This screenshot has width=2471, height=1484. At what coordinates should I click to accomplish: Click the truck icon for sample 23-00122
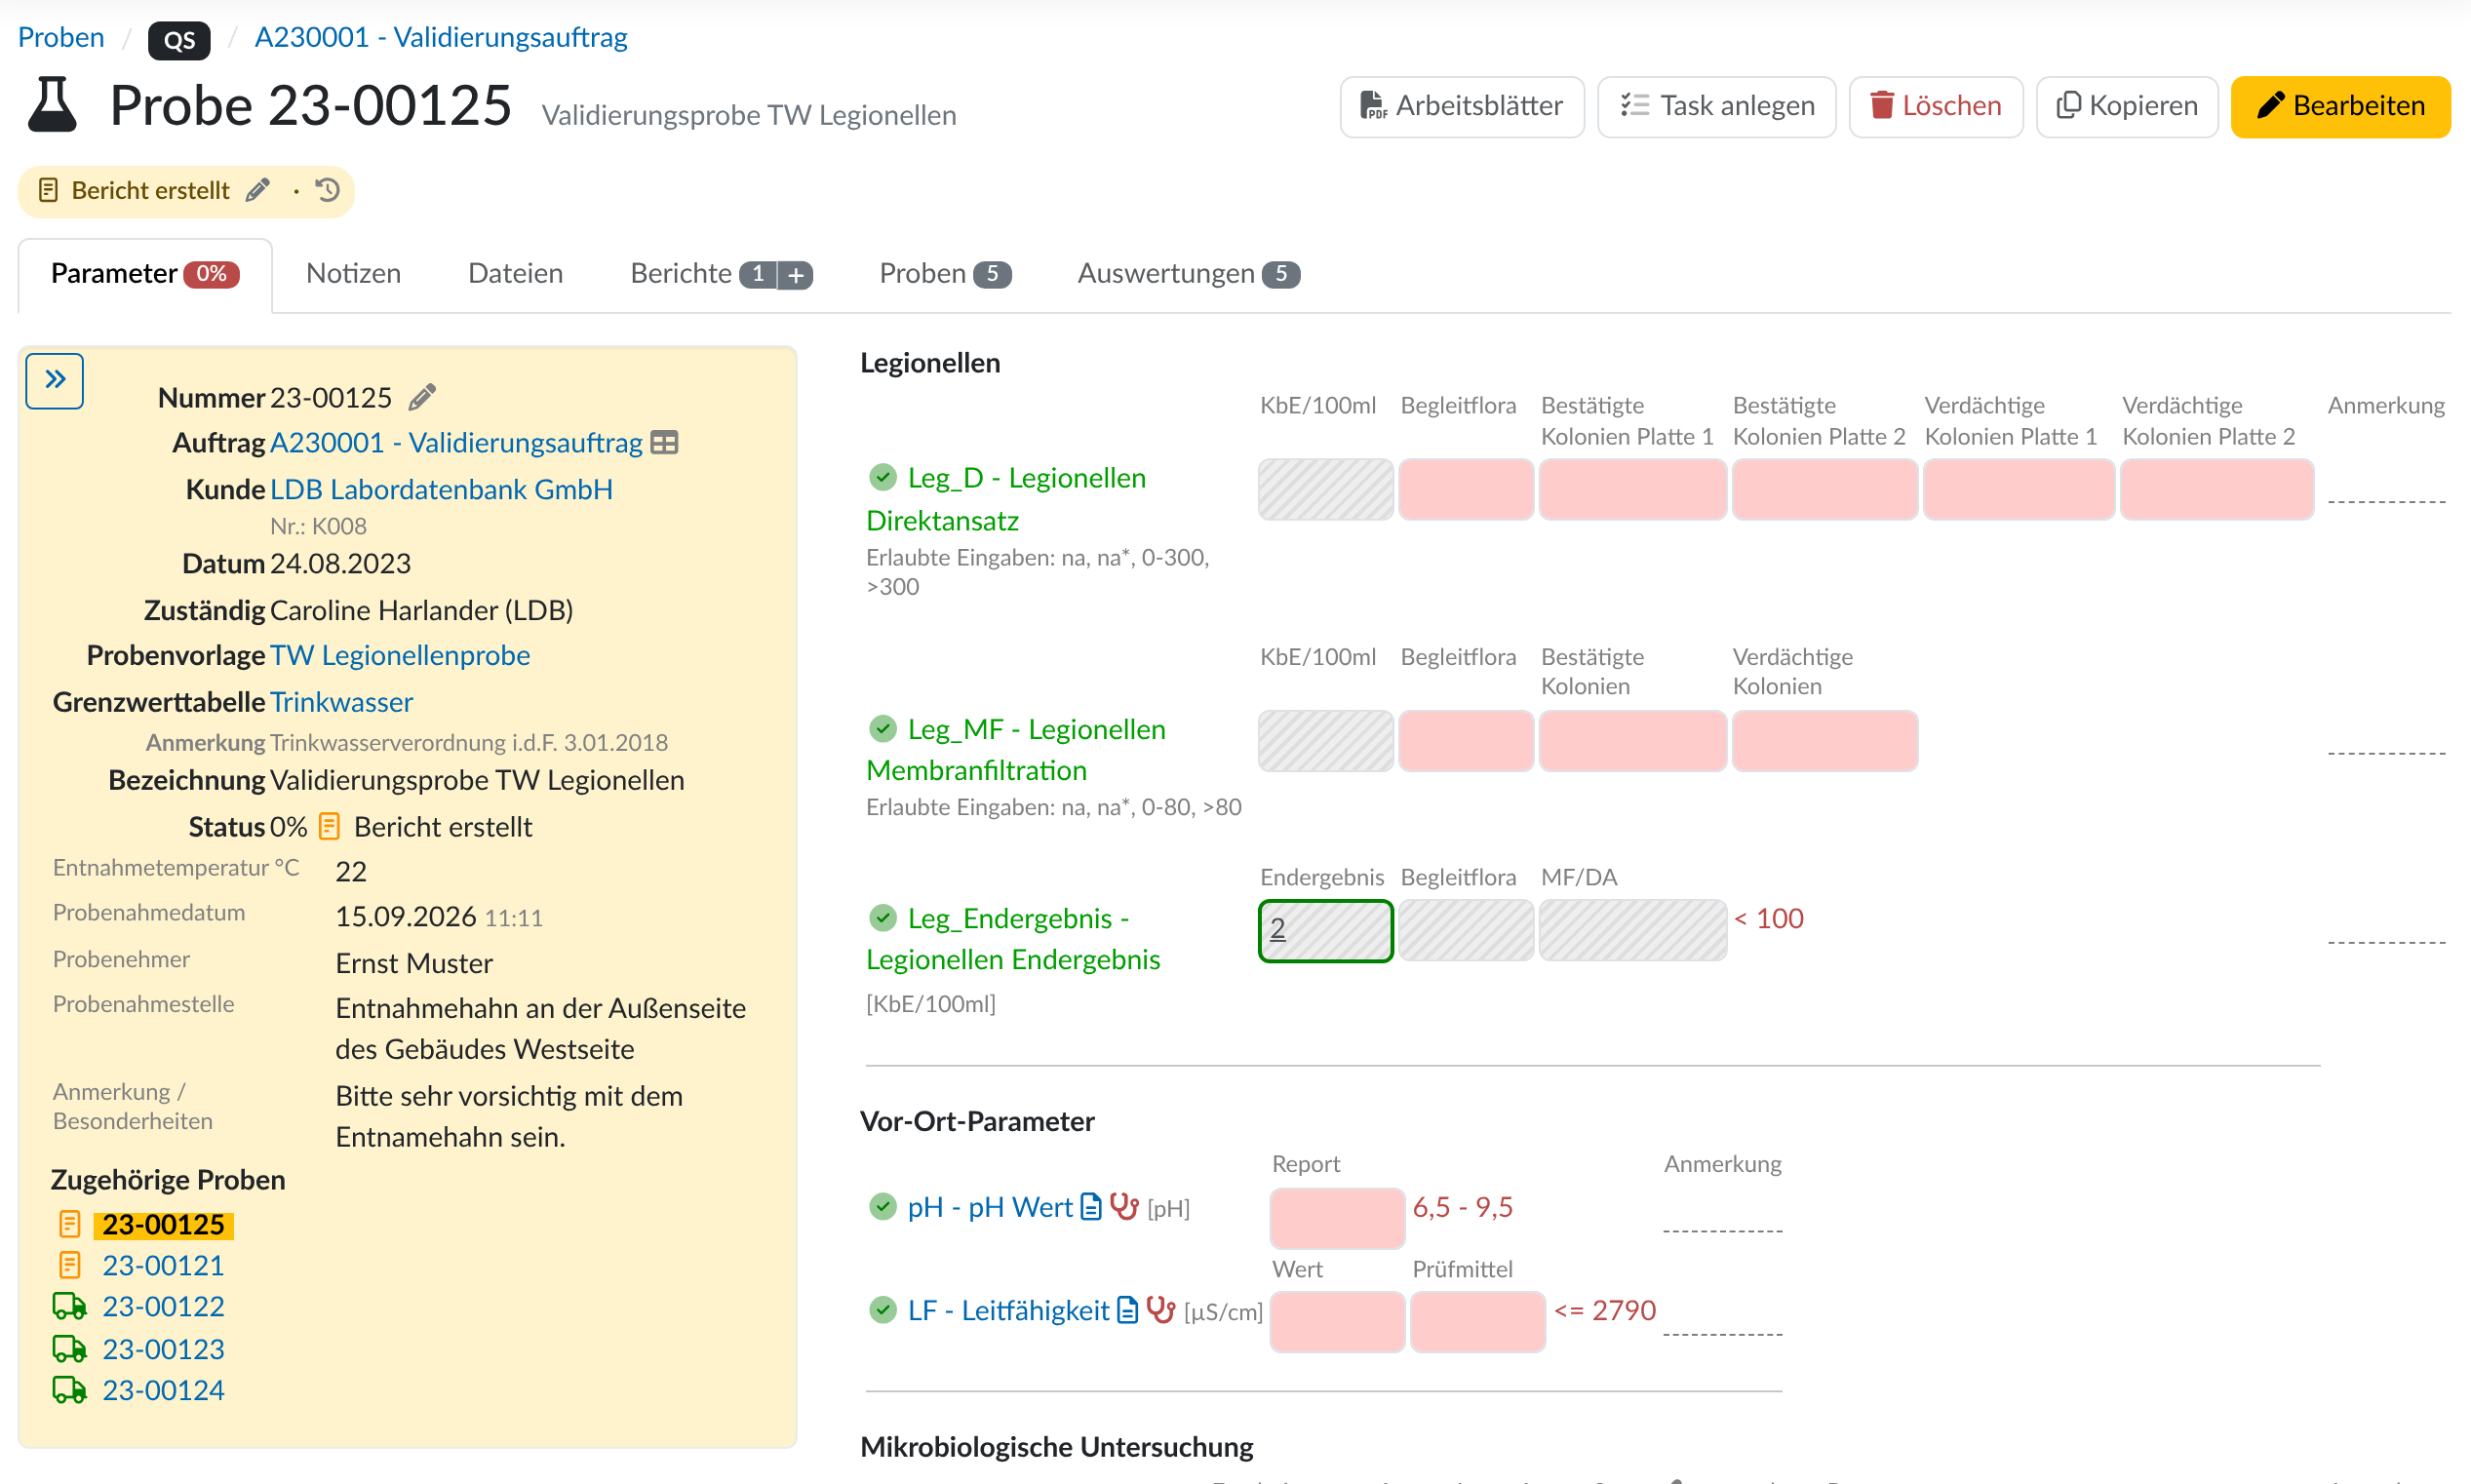69,1307
